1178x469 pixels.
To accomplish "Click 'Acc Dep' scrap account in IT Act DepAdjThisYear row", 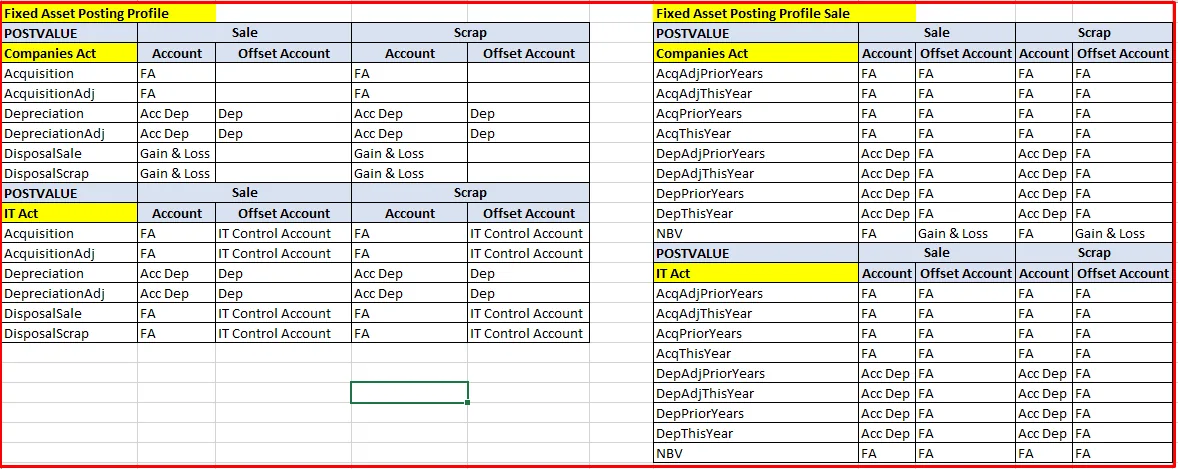I will click(x=1042, y=394).
